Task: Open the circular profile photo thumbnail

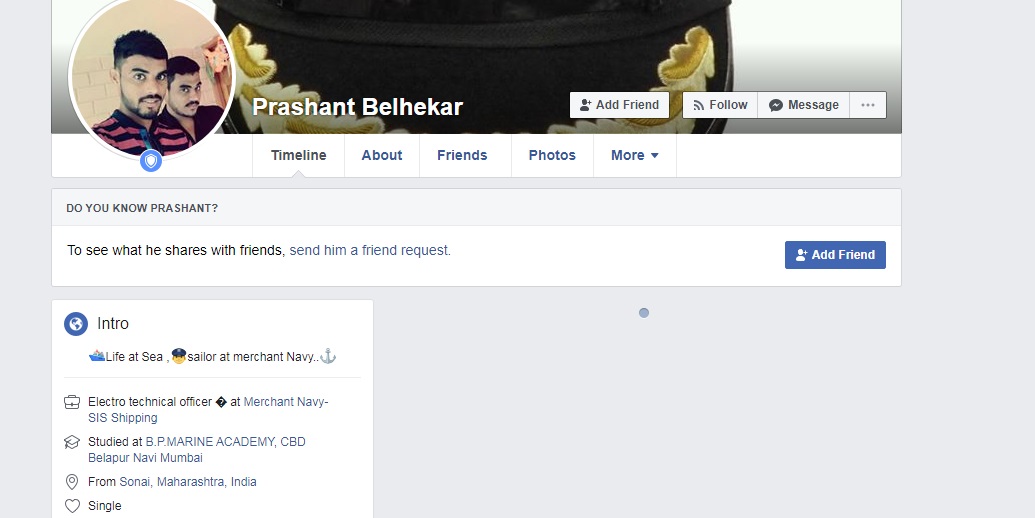Action: 152,76
